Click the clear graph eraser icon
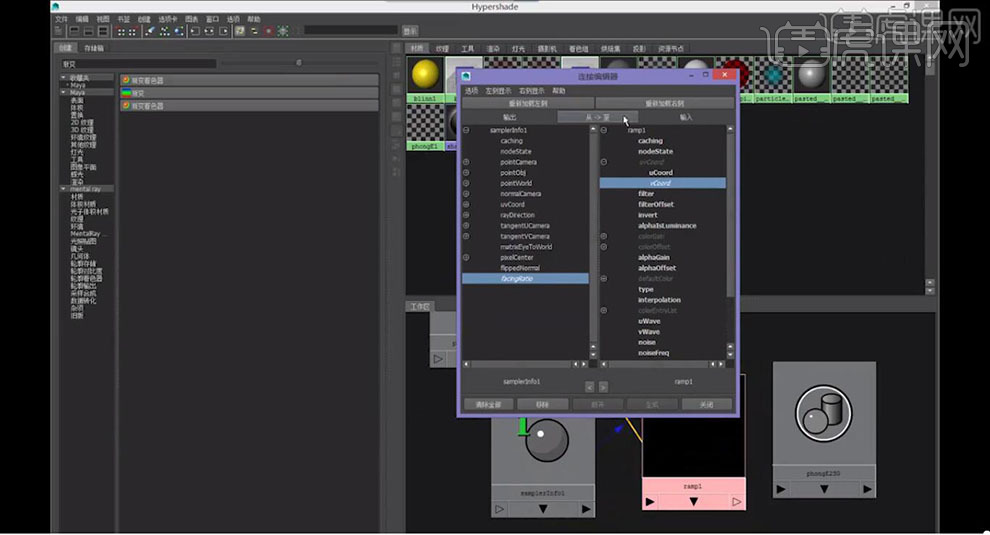The width and height of the screenshot is (990, 535). click(x=150, y=31)
